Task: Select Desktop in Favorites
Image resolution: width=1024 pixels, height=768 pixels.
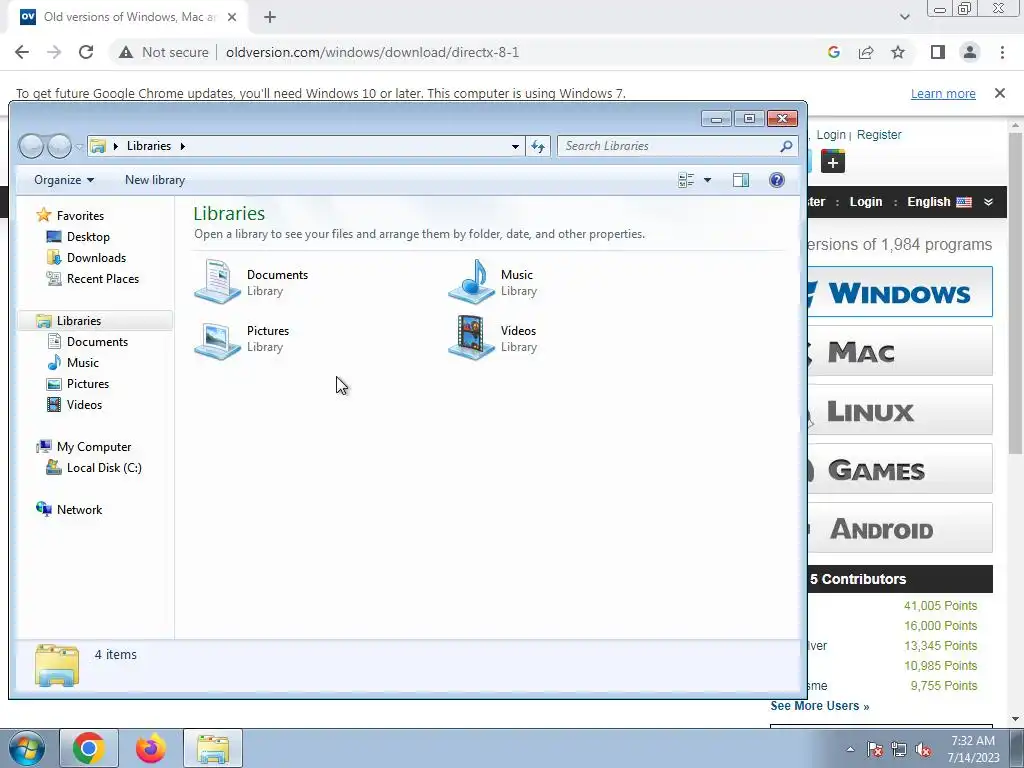Action: pyautogui.click(x=88, y=237)
